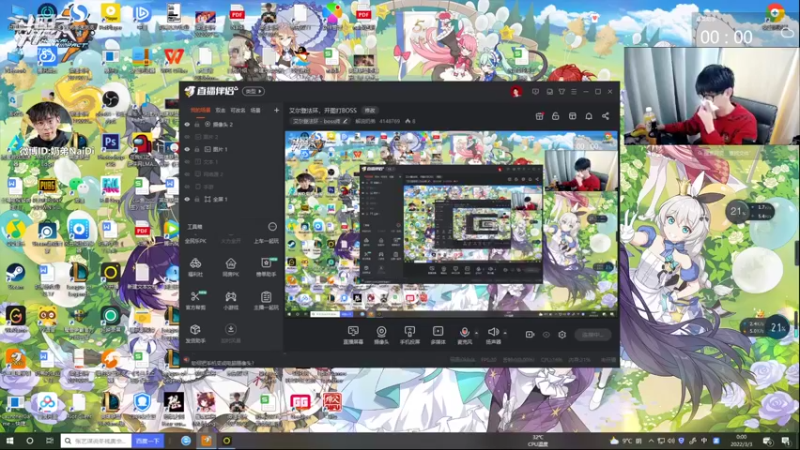Screen dimensions: 800x450
Task: Open the notification center on taskbar
Action: [785, 441]
